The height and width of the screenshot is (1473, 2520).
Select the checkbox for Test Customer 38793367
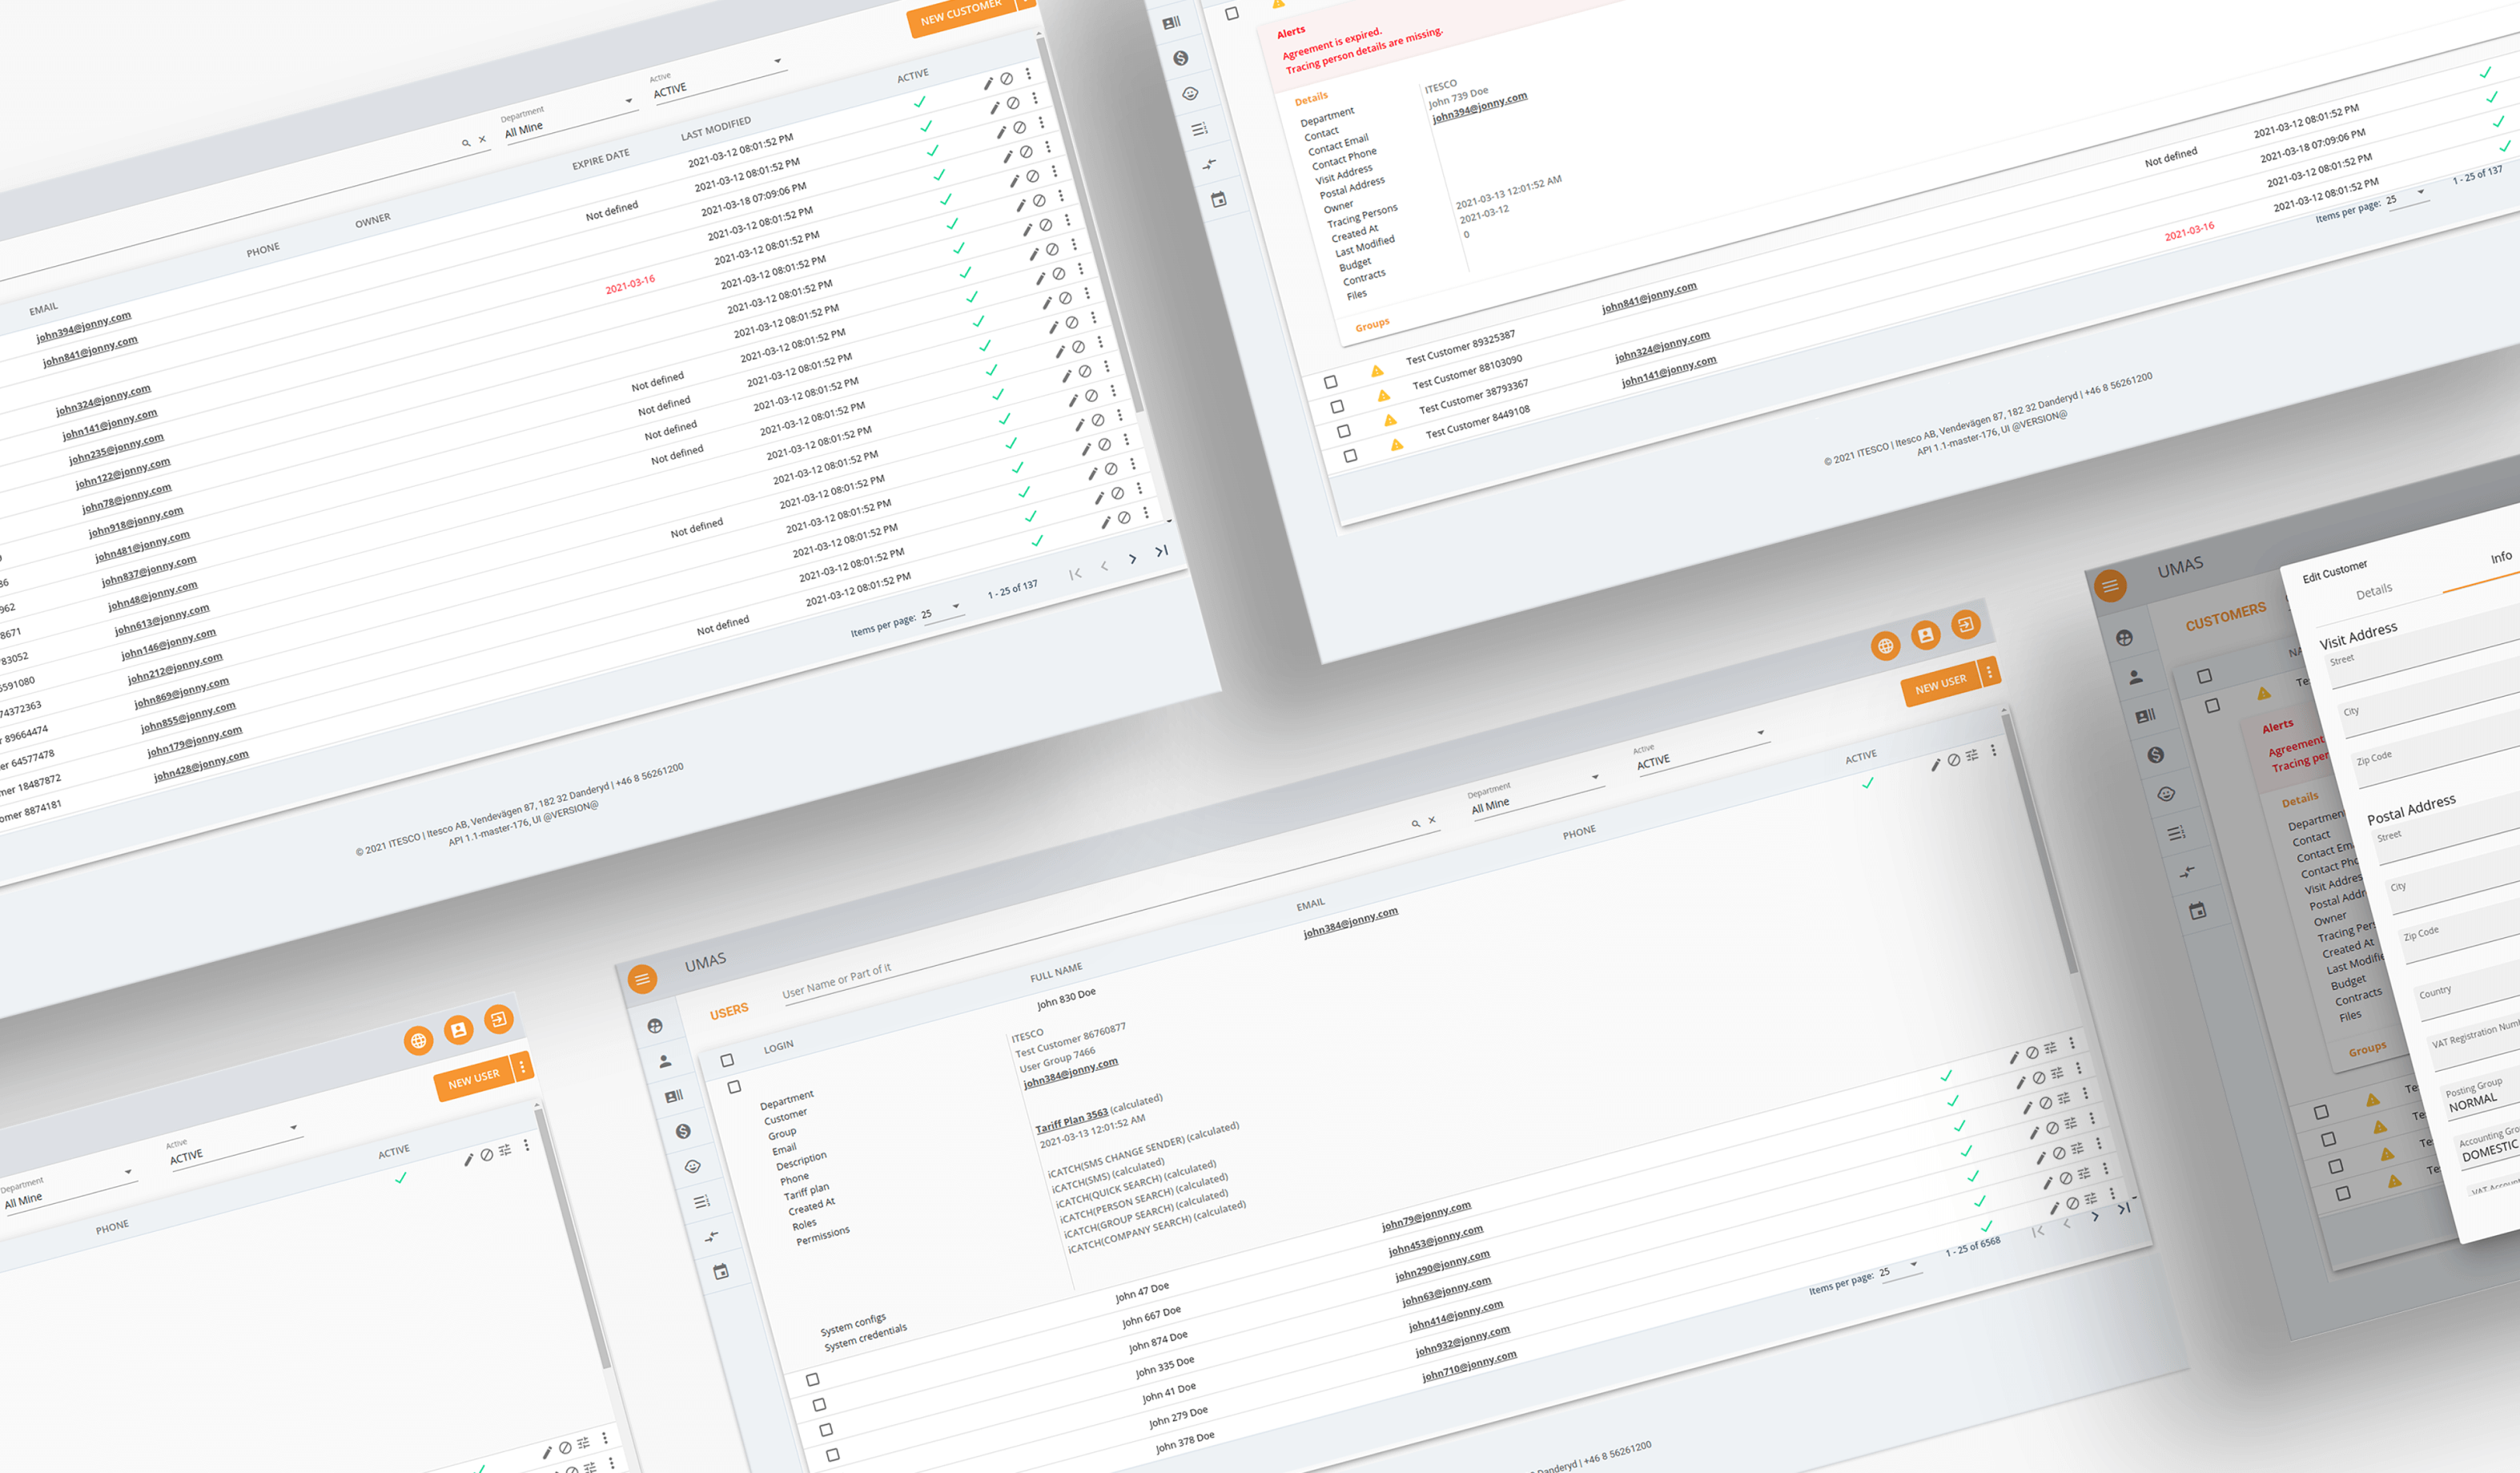[1344, 431]
